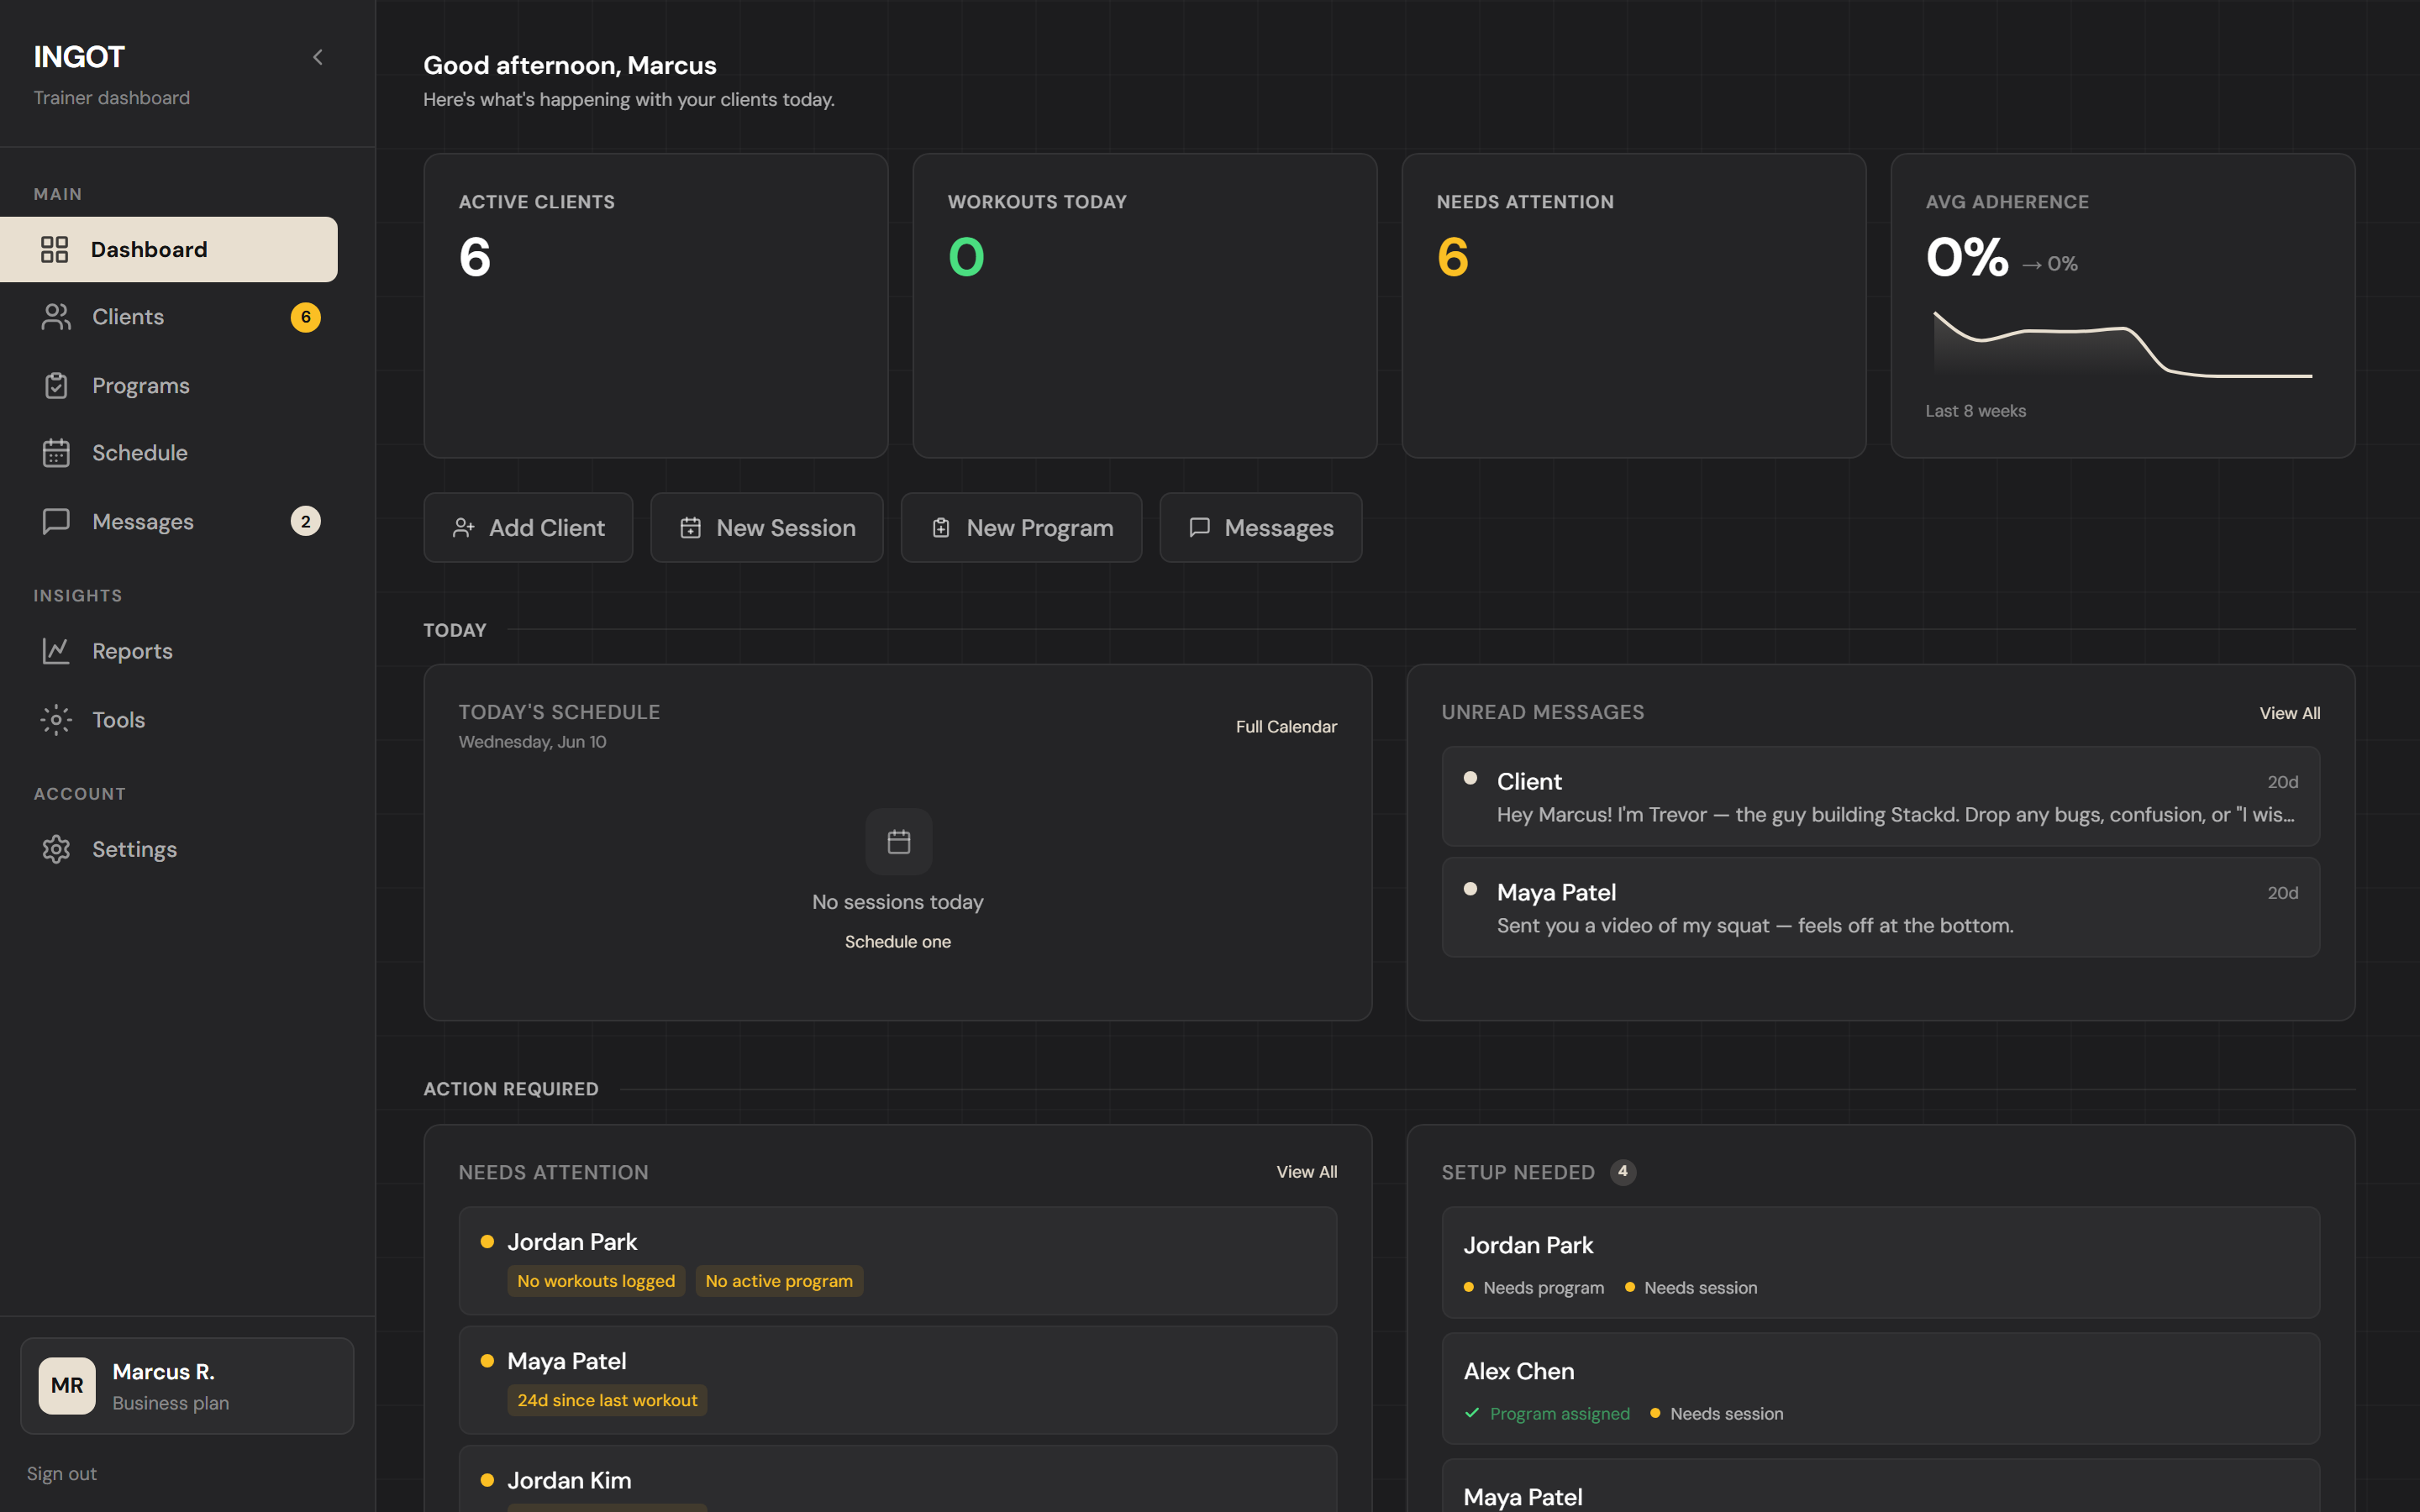2420x1512 pixels.
Task: Navigate to Schedule in the sidebar
Action: [x=169, y=453]
